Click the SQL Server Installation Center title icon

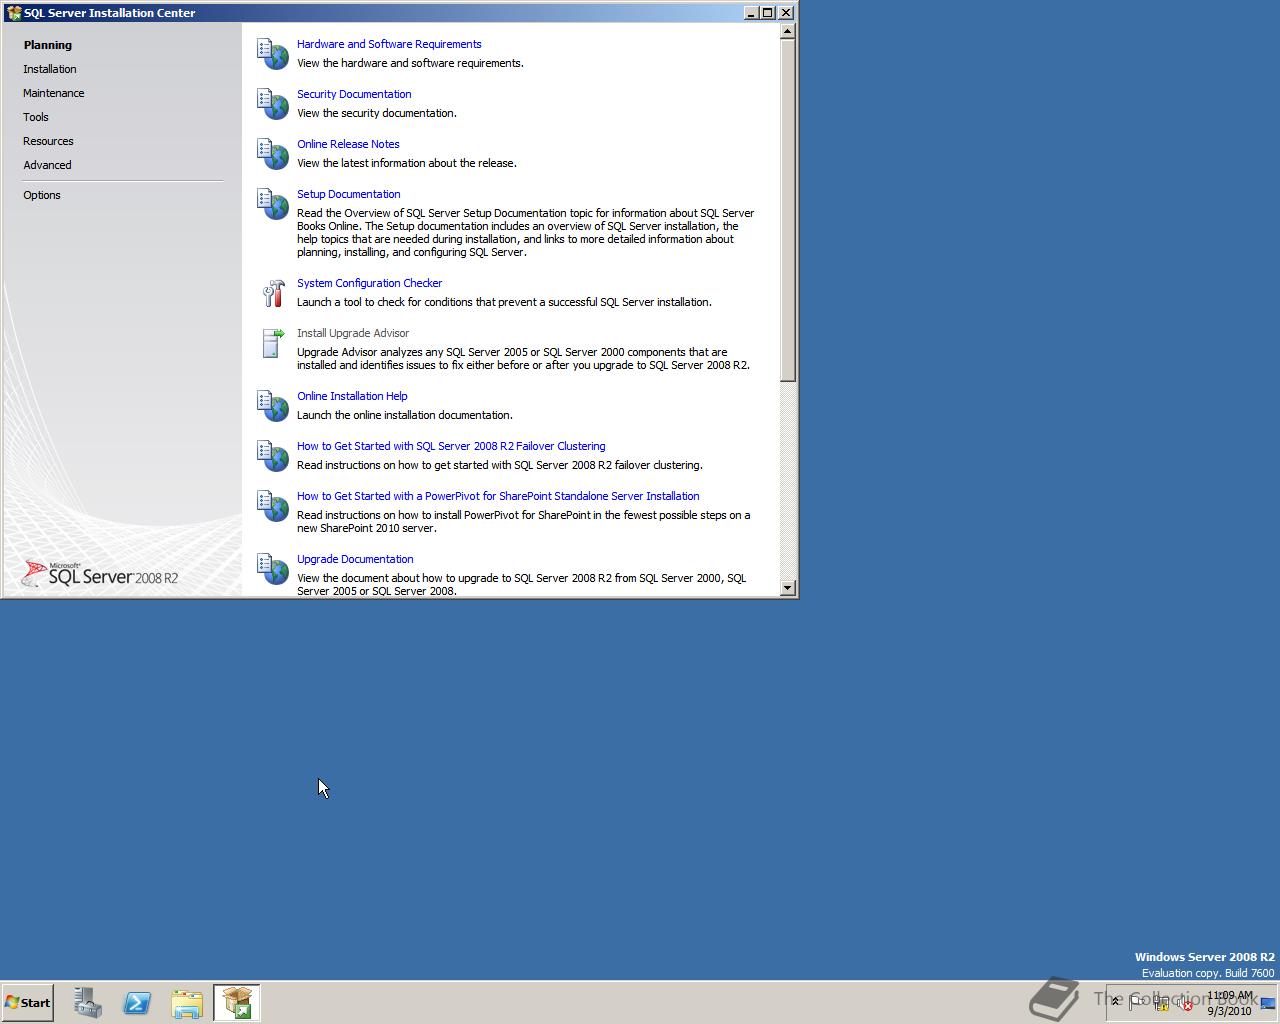point(14,13)
